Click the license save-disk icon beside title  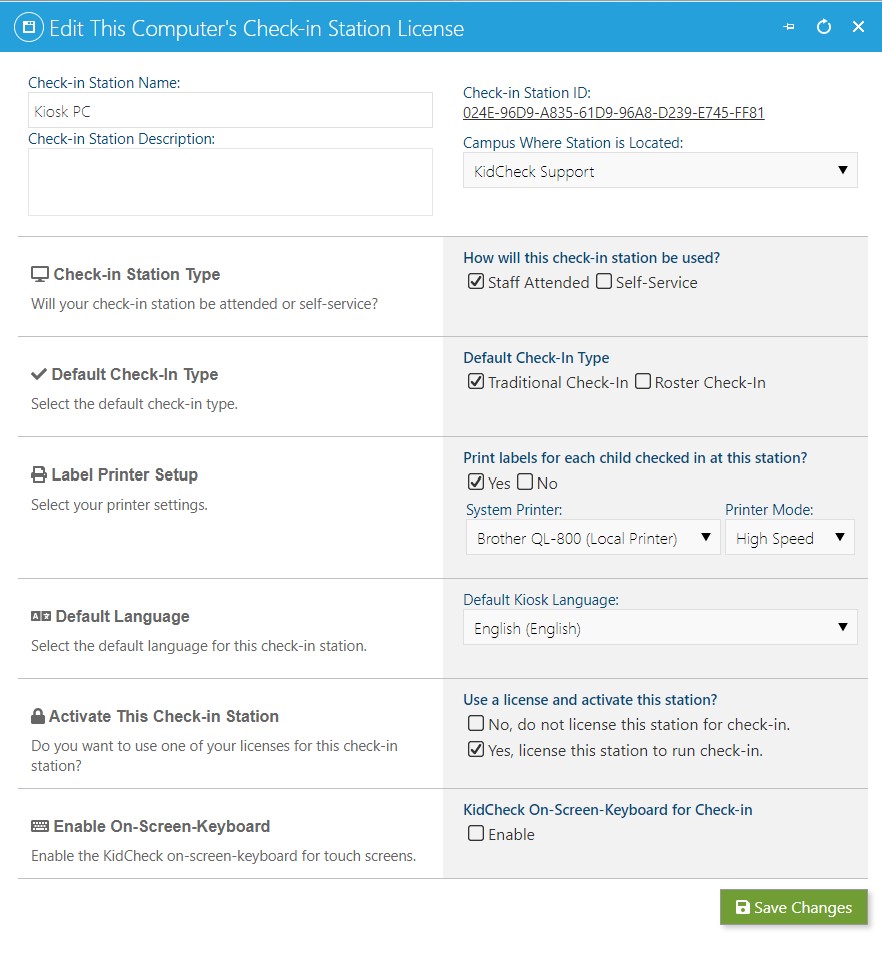click(x=29, y=27)
